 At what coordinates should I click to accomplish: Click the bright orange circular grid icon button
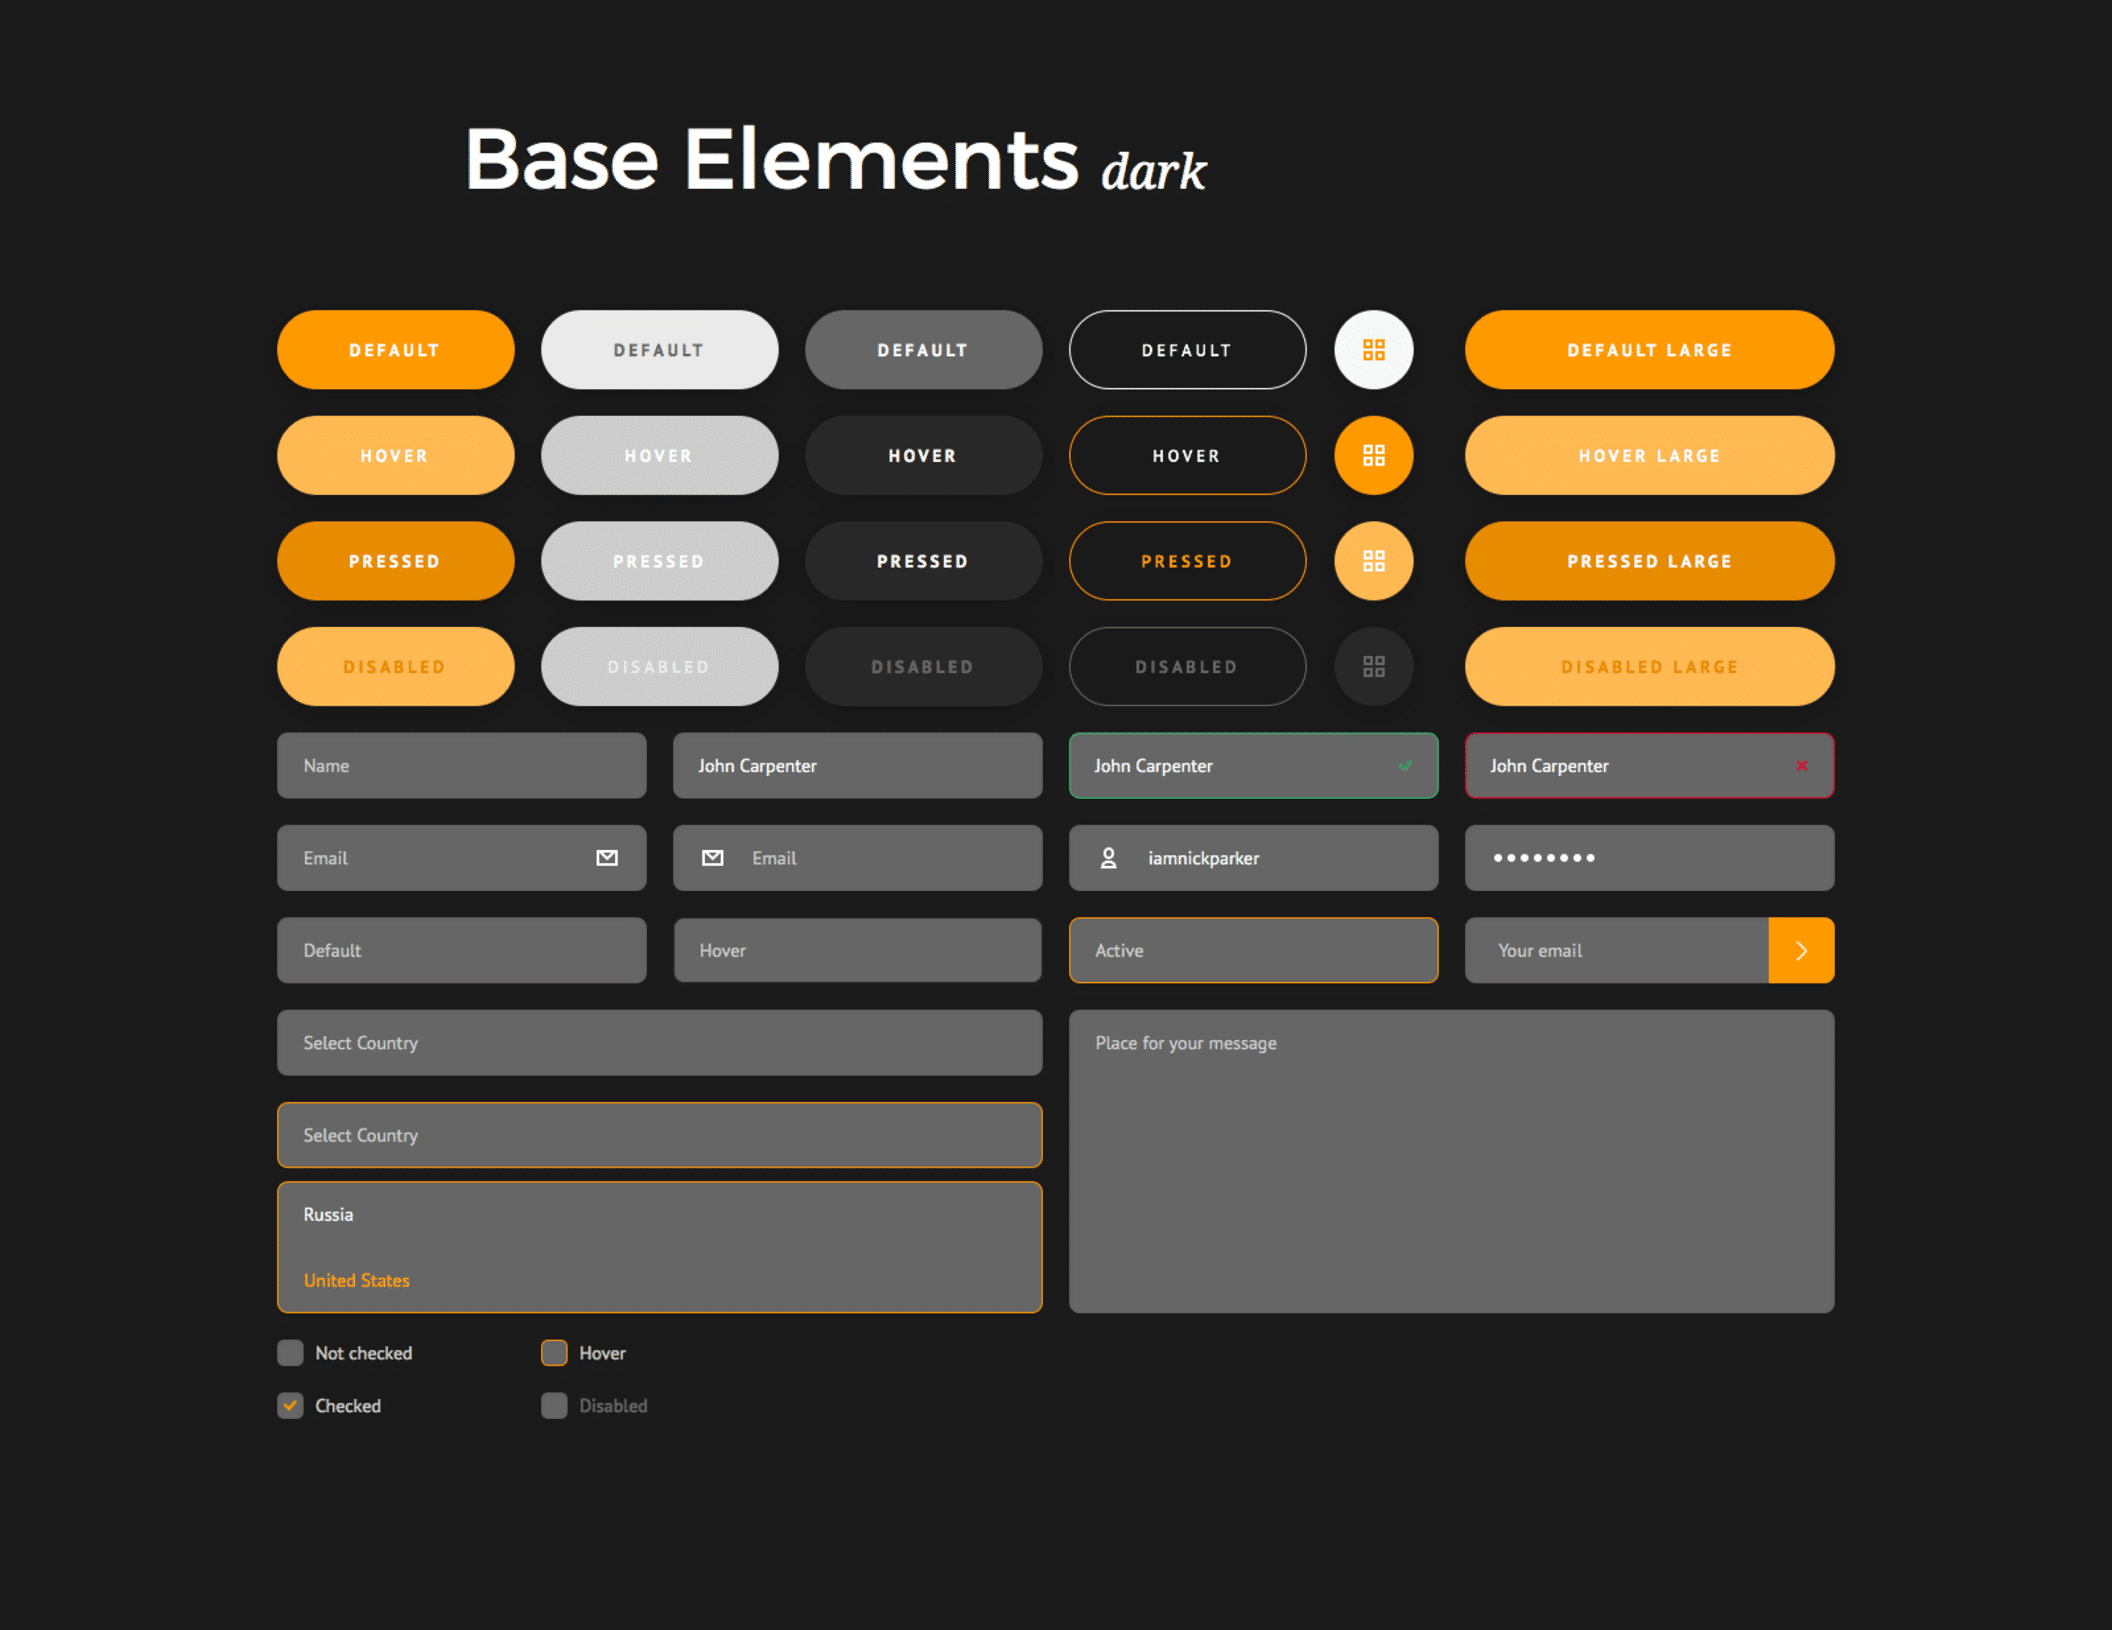1373,456
